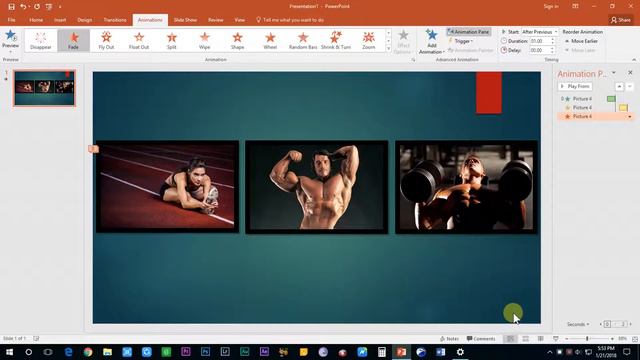Select the slide 1 thumbnail
The image size is (640, 360).
click(44, 88)
